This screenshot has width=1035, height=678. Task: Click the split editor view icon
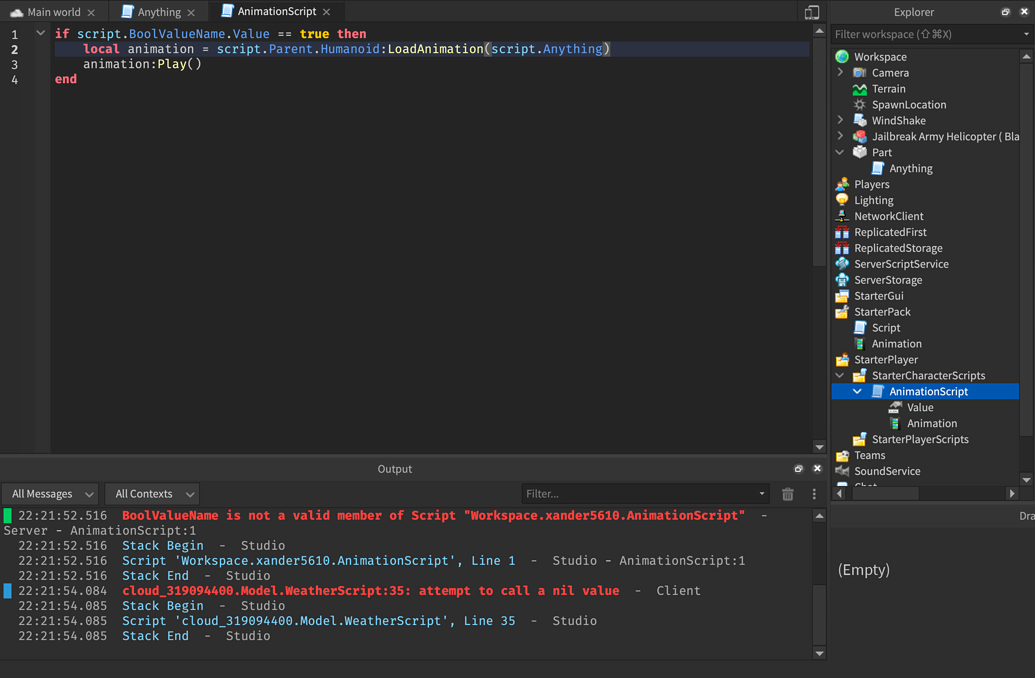(x=812, y=12)
